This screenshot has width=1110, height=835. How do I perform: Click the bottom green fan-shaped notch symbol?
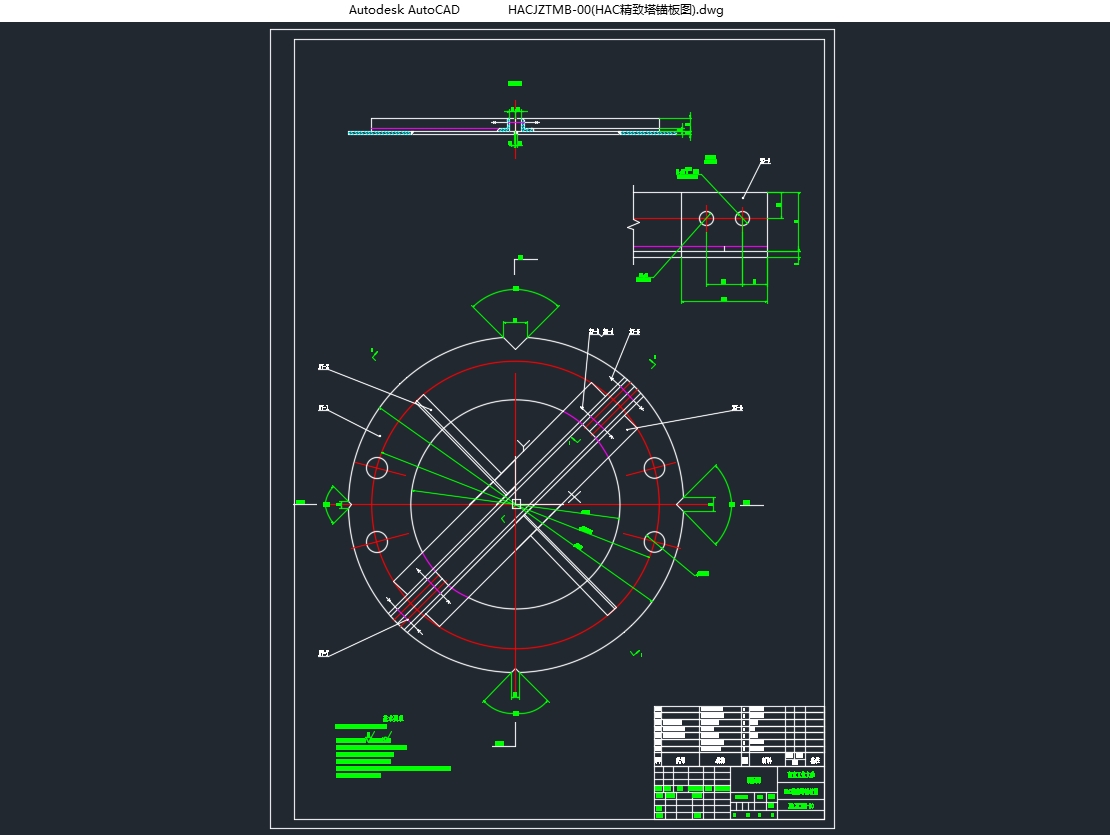coord(515,693)
